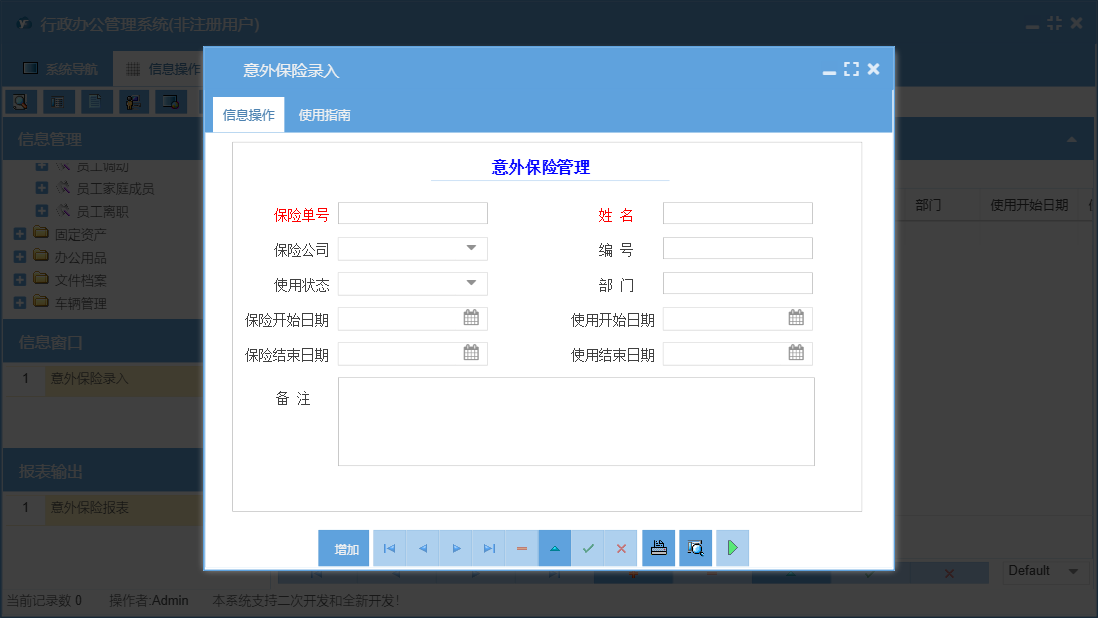Image resolution: width=1098 pixels, height=618 pixels.
Task: Cancel editing with the red X icon
Action: (x=621, y=548)
